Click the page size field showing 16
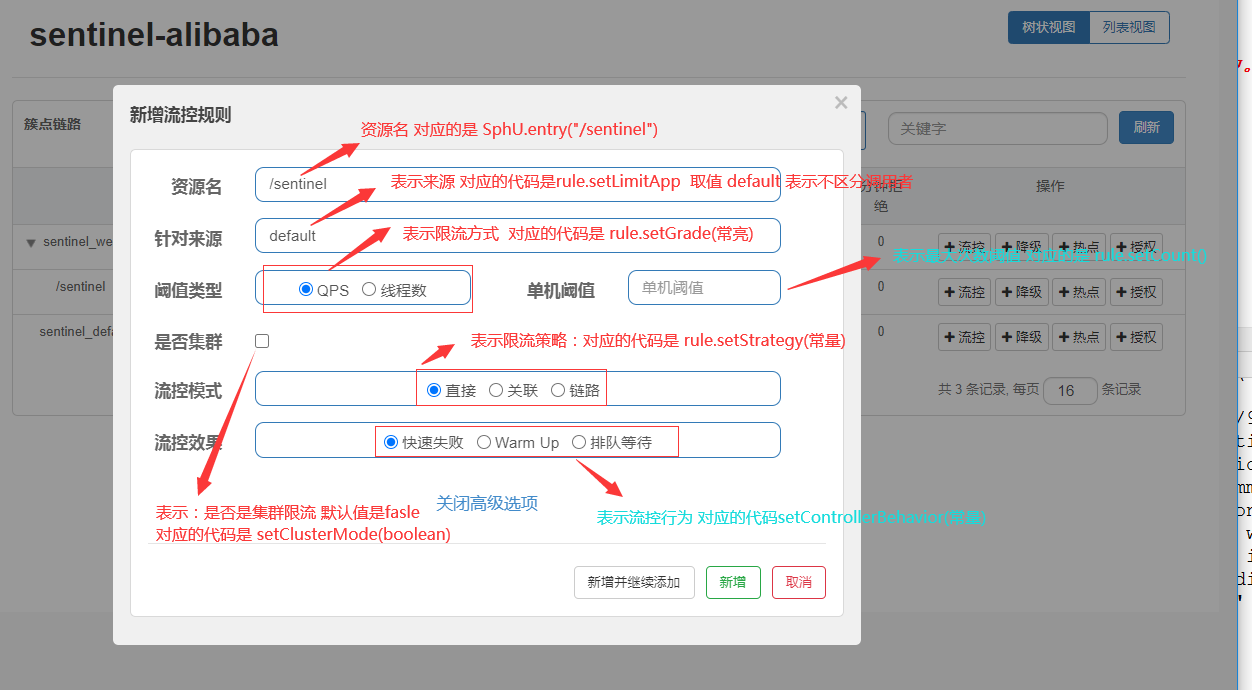The width and height of the screenshot is (1252, 690). 1070,390
